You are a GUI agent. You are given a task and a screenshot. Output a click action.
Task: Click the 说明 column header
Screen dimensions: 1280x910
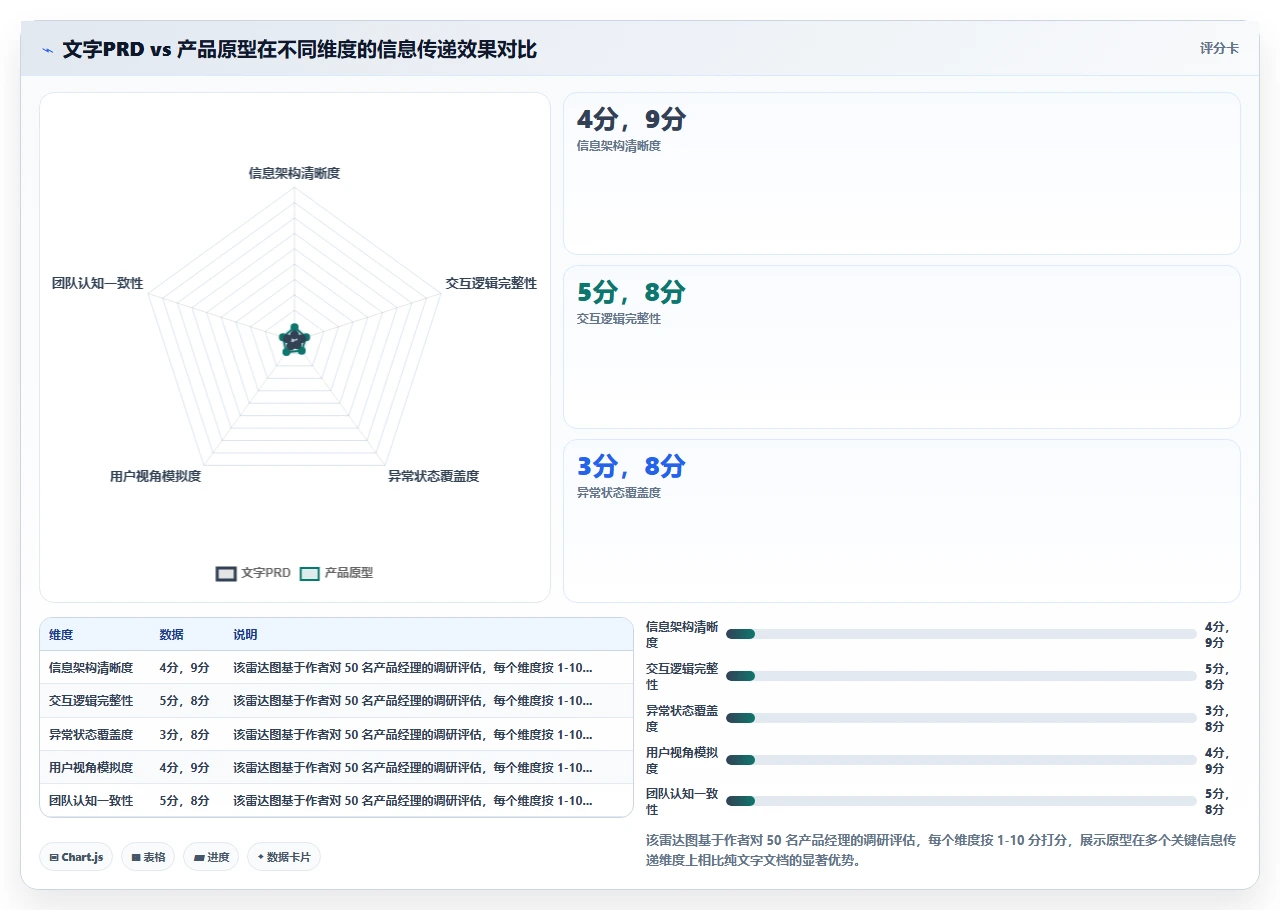(245, 635)
